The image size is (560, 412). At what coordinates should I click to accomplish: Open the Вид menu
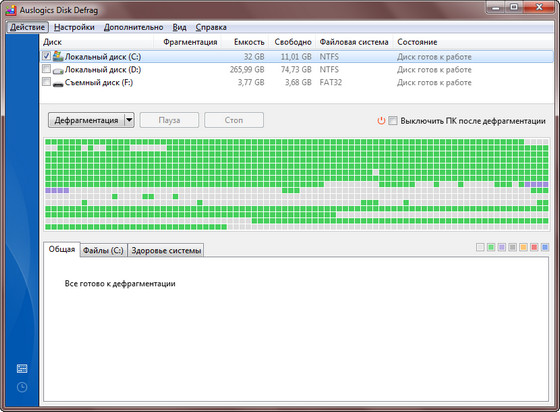tap(179, 27)
